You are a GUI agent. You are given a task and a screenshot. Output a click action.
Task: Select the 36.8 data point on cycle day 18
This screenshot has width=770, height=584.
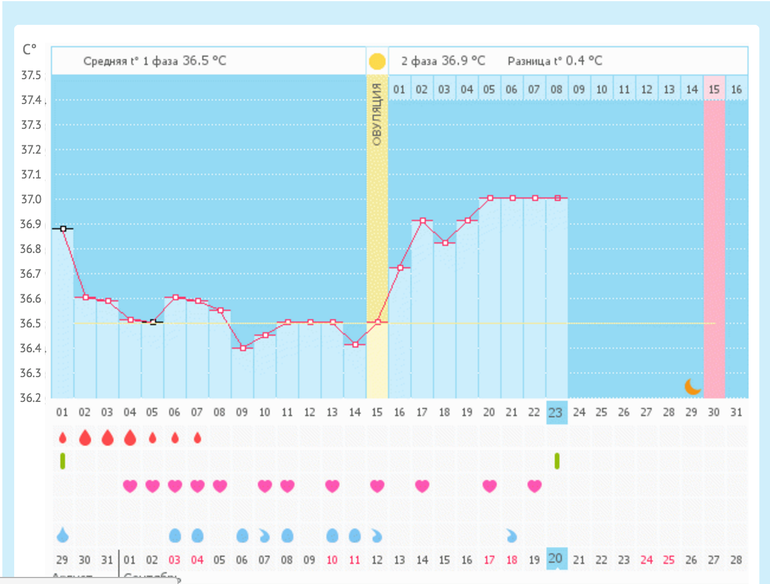pos(445,243)
